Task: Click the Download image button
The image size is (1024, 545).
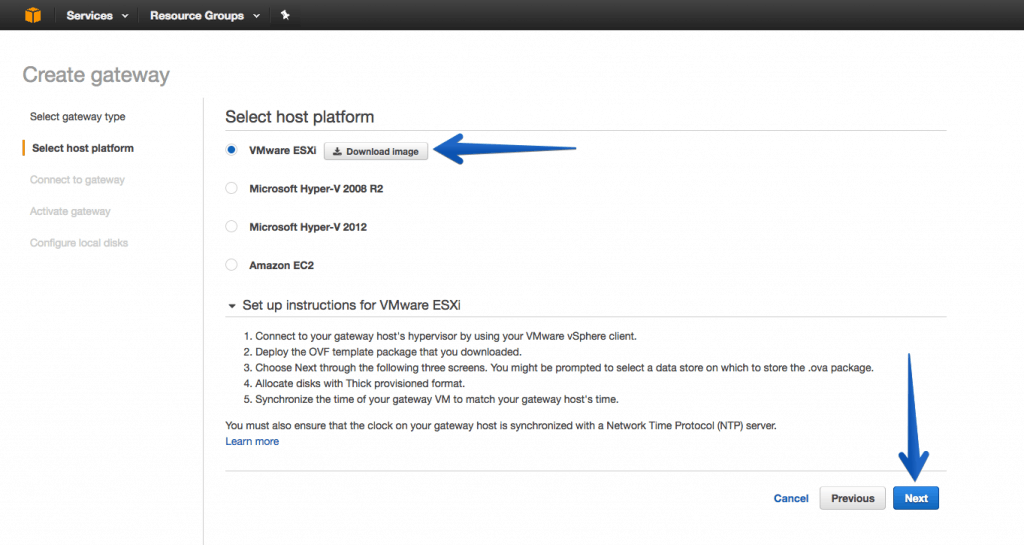Action: point(376,151)
